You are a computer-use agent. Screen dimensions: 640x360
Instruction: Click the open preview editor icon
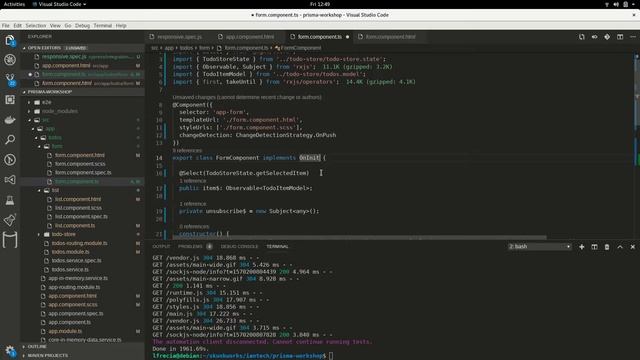click(x=594, y=37)
